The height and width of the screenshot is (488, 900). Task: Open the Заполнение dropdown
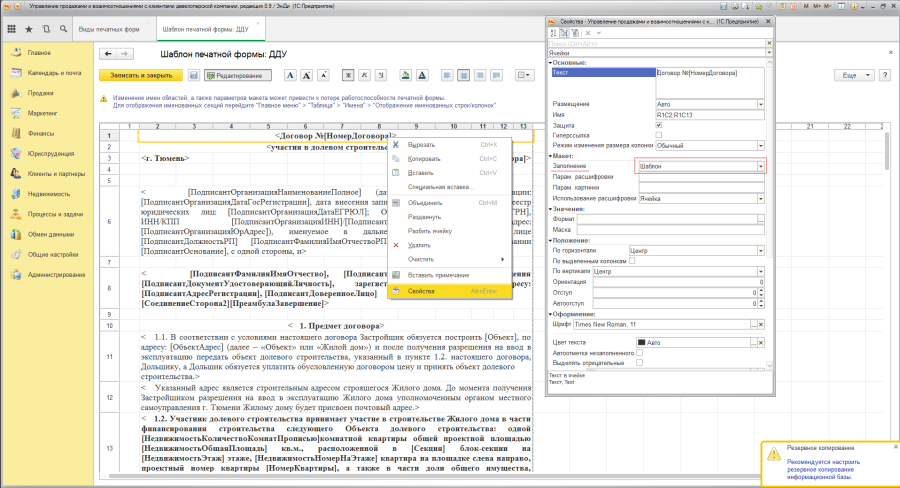(760, 167)
